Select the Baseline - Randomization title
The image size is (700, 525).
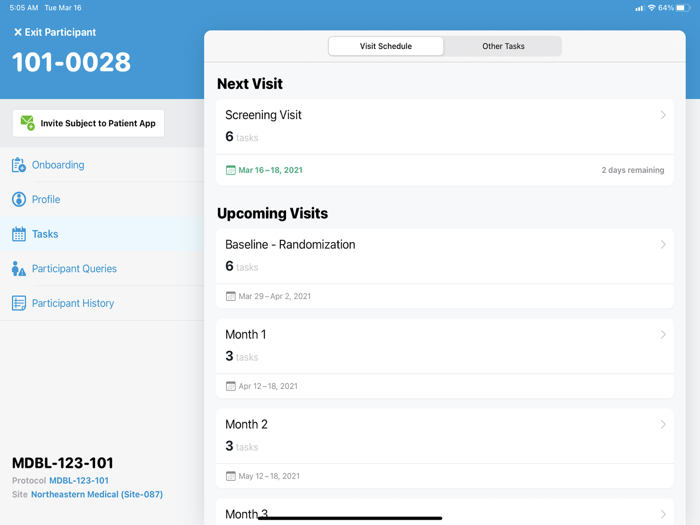pos(290,244)
